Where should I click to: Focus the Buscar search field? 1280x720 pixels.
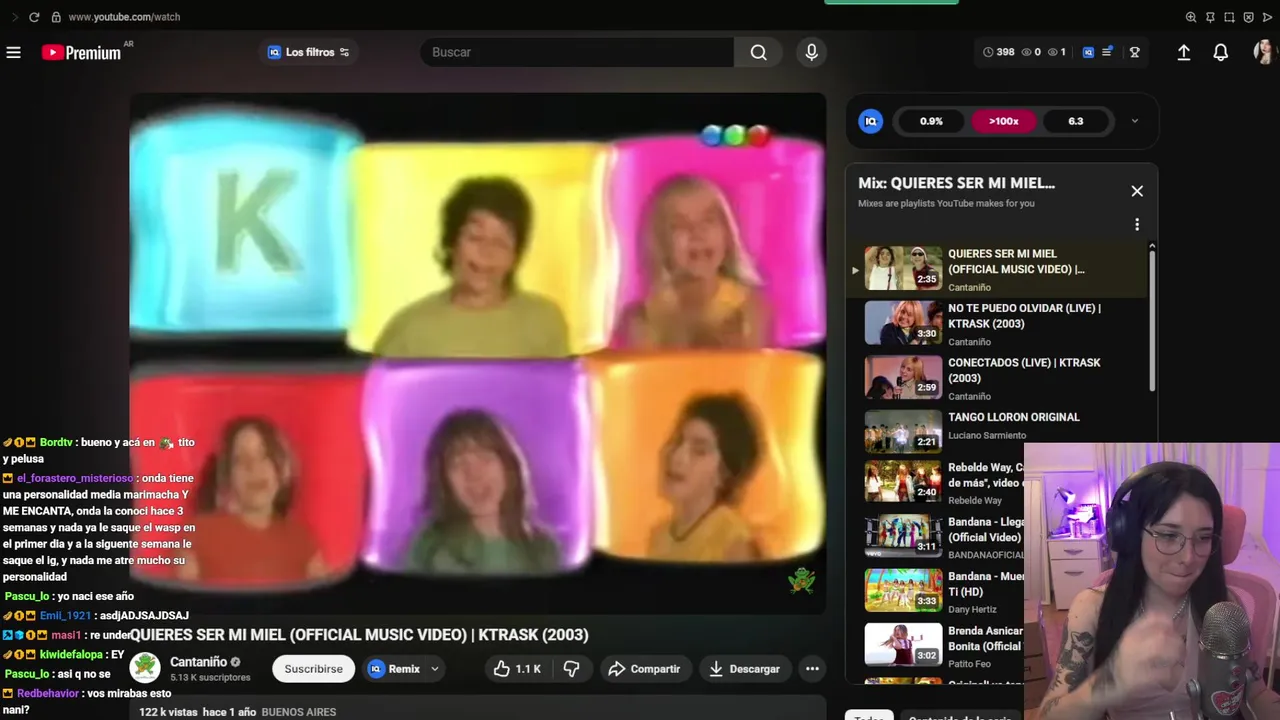pyautogui.click(x=577, y=52)
